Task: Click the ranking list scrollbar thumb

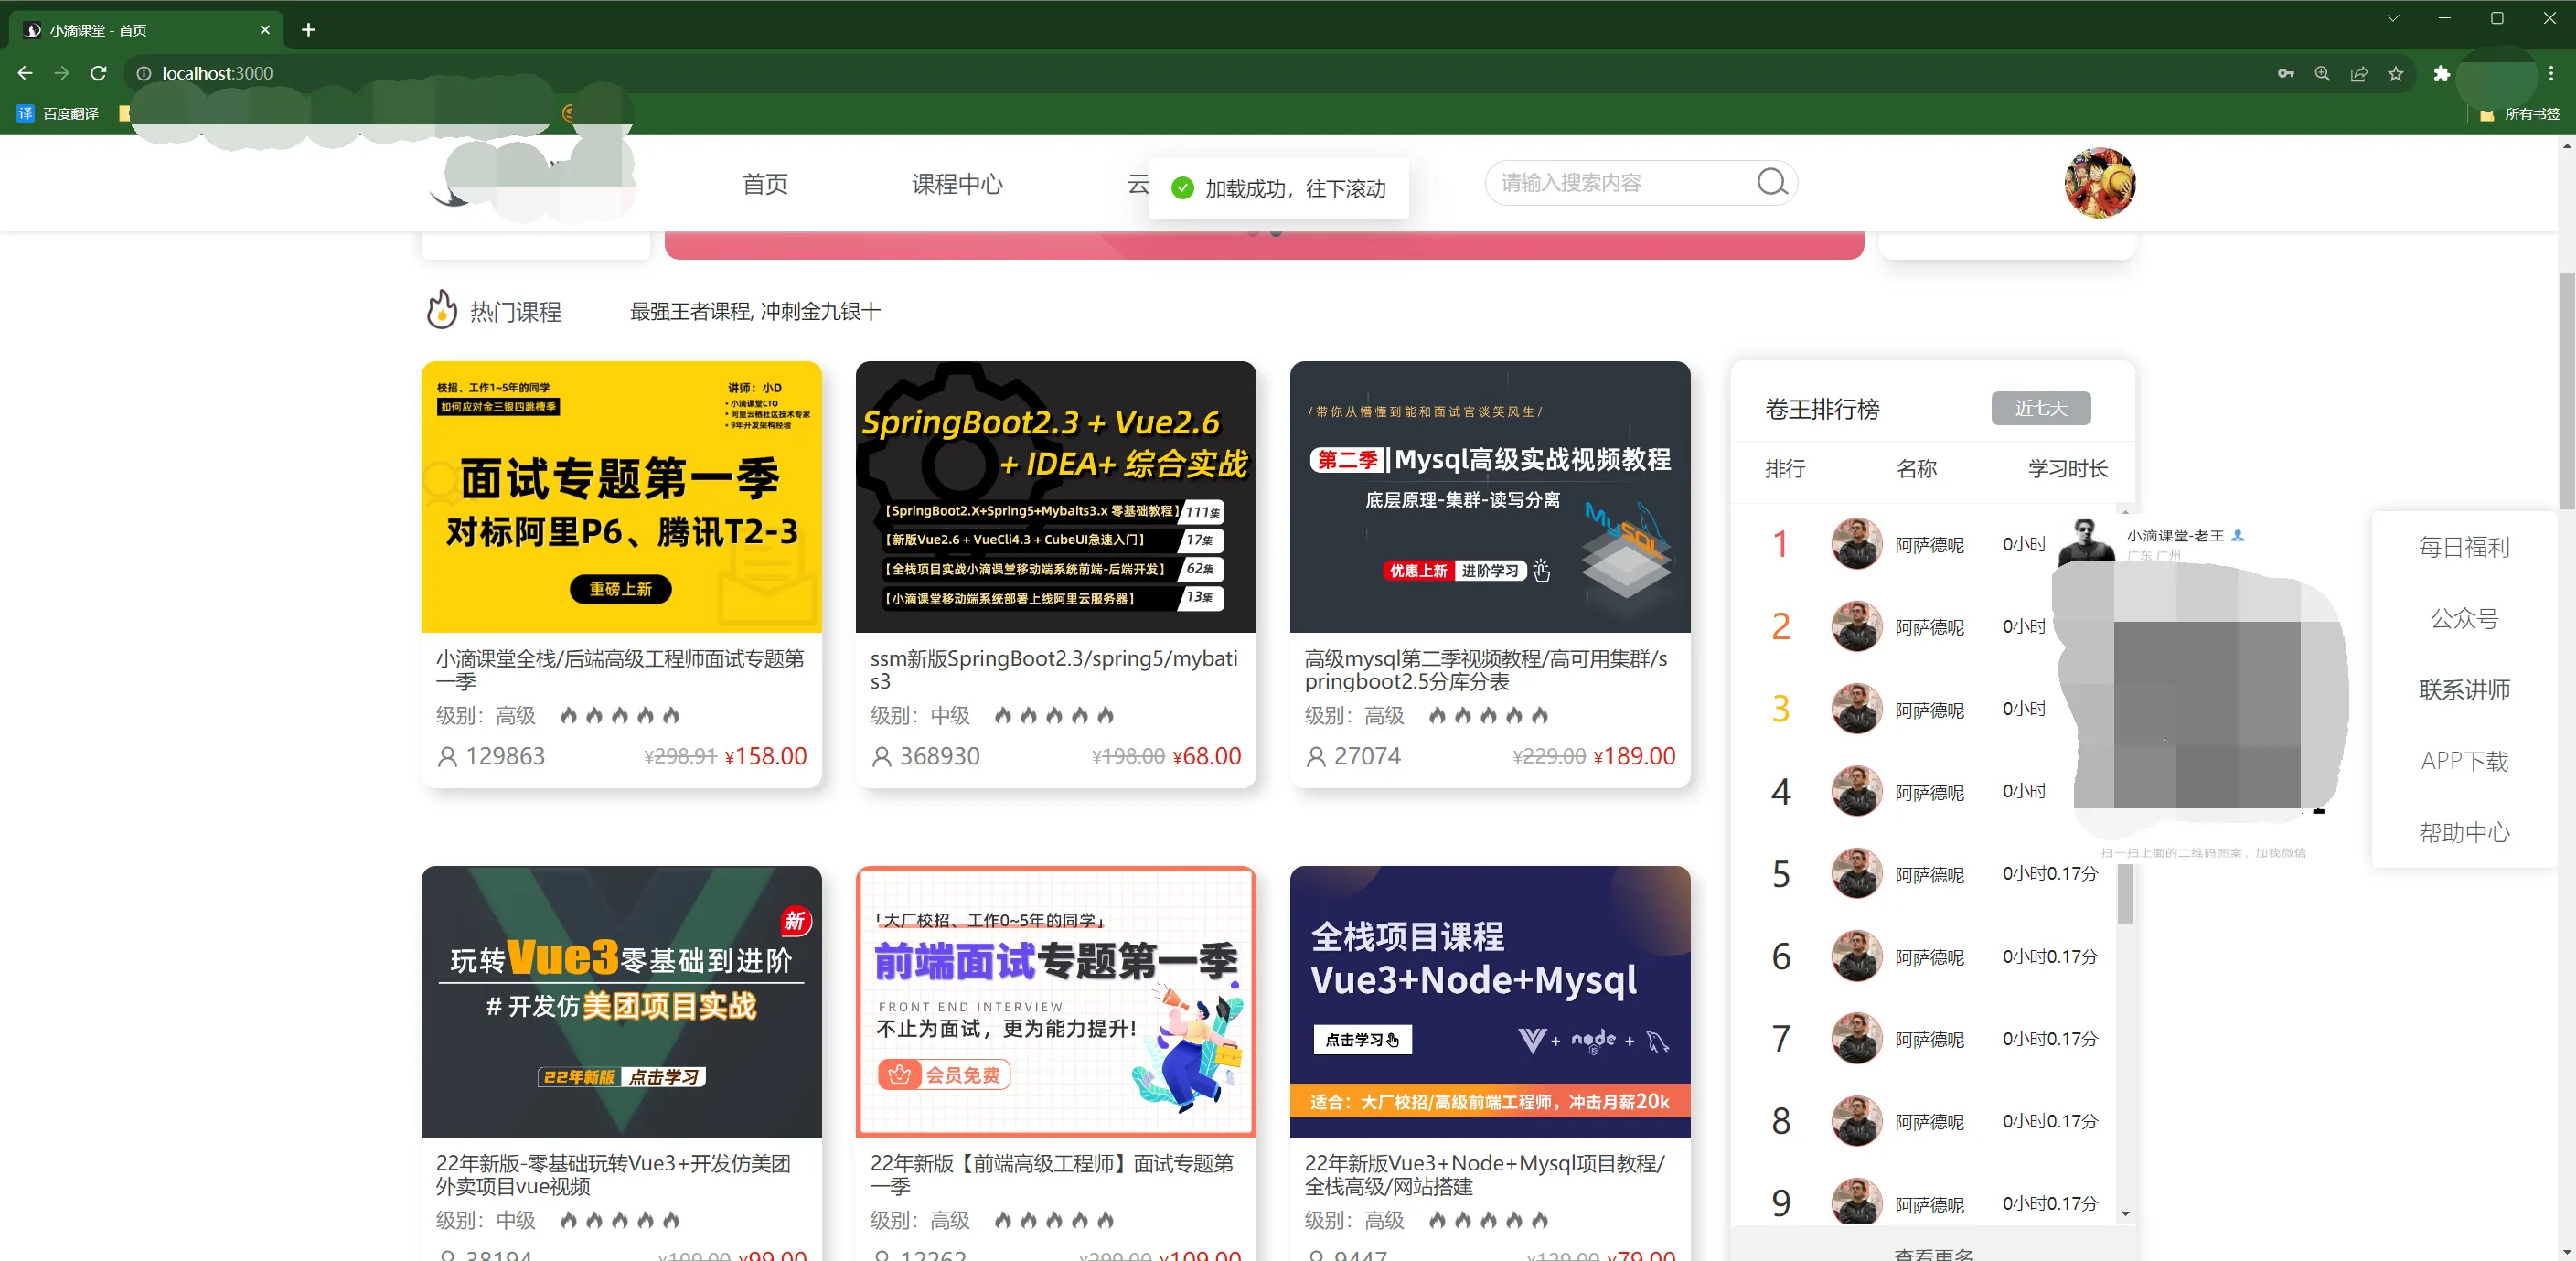Action: coord(2125,894)
